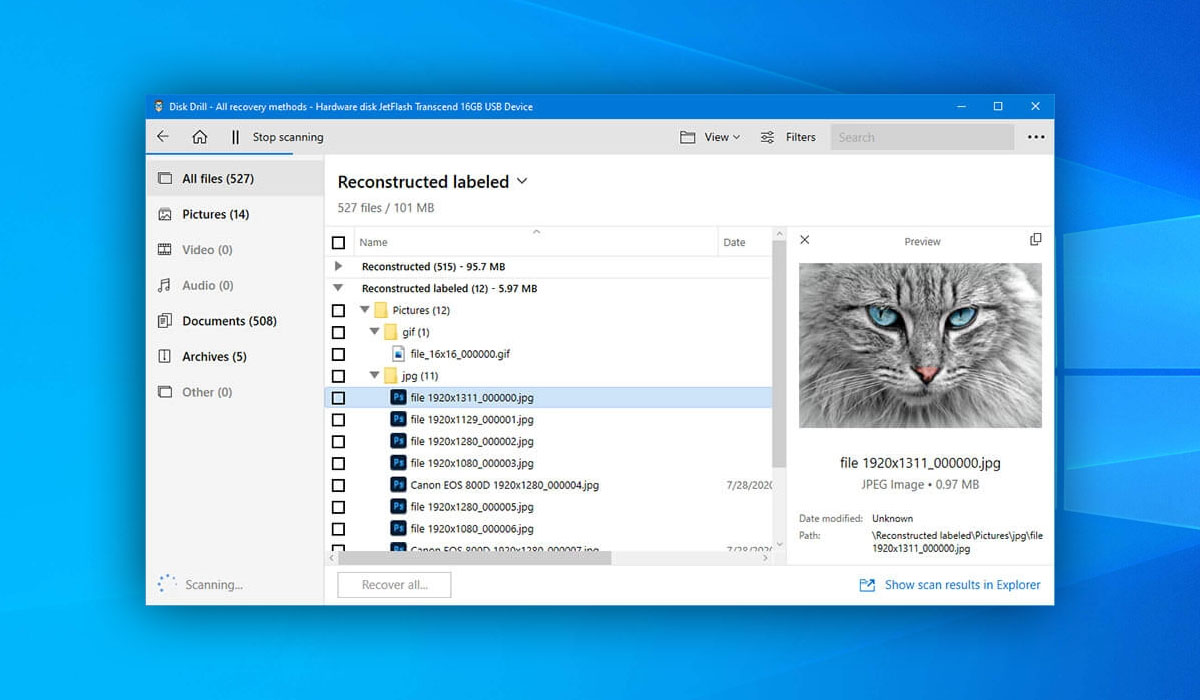Click Stop scanning
Viewport: 1200px width, 700px height.
pyautogui.click(x=288, y=137)
